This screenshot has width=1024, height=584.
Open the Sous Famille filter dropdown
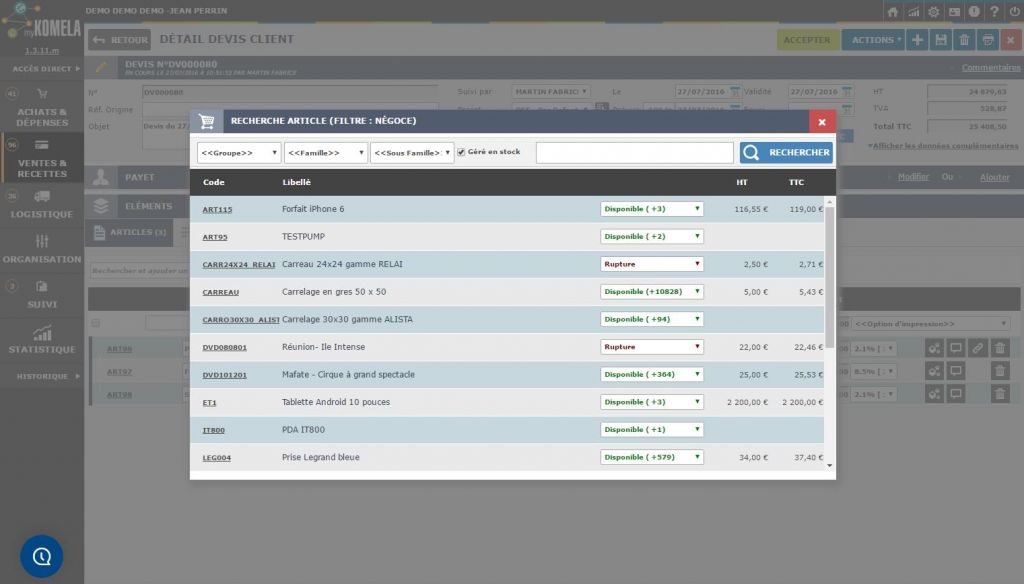411,153
